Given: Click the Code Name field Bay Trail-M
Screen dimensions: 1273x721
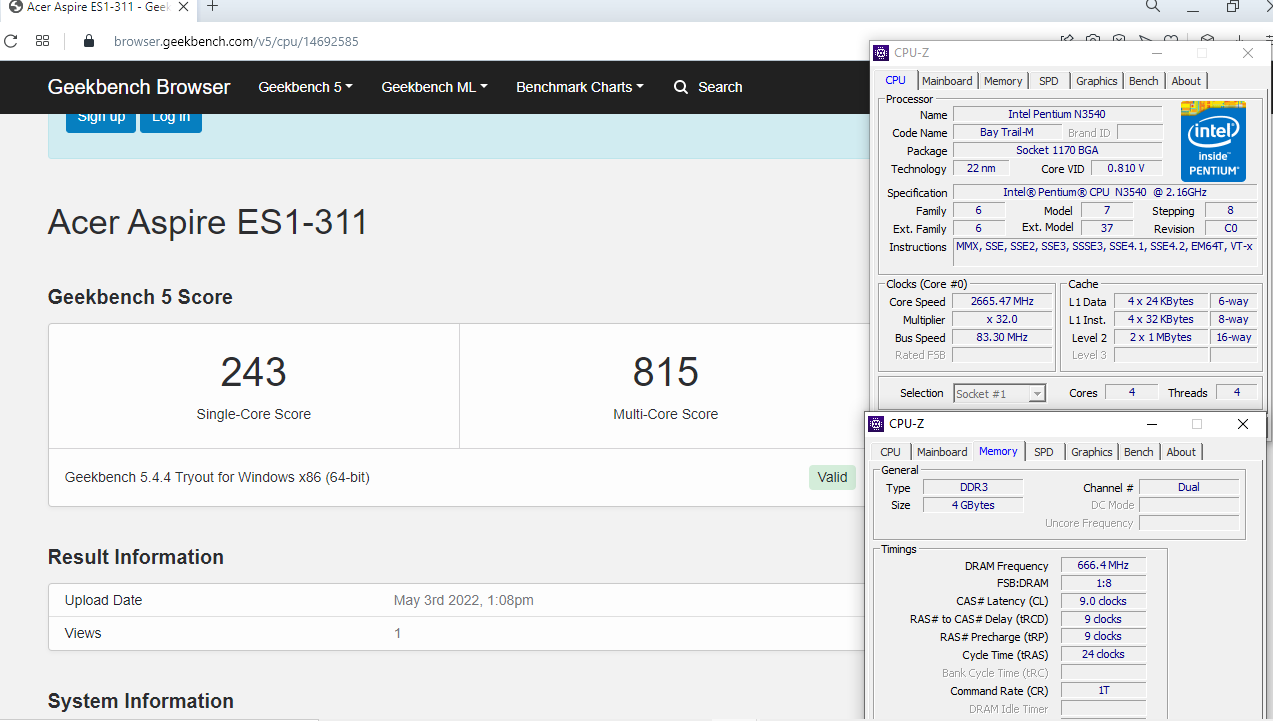Looking at the screenshot, I should click(x=1007, y=133).
